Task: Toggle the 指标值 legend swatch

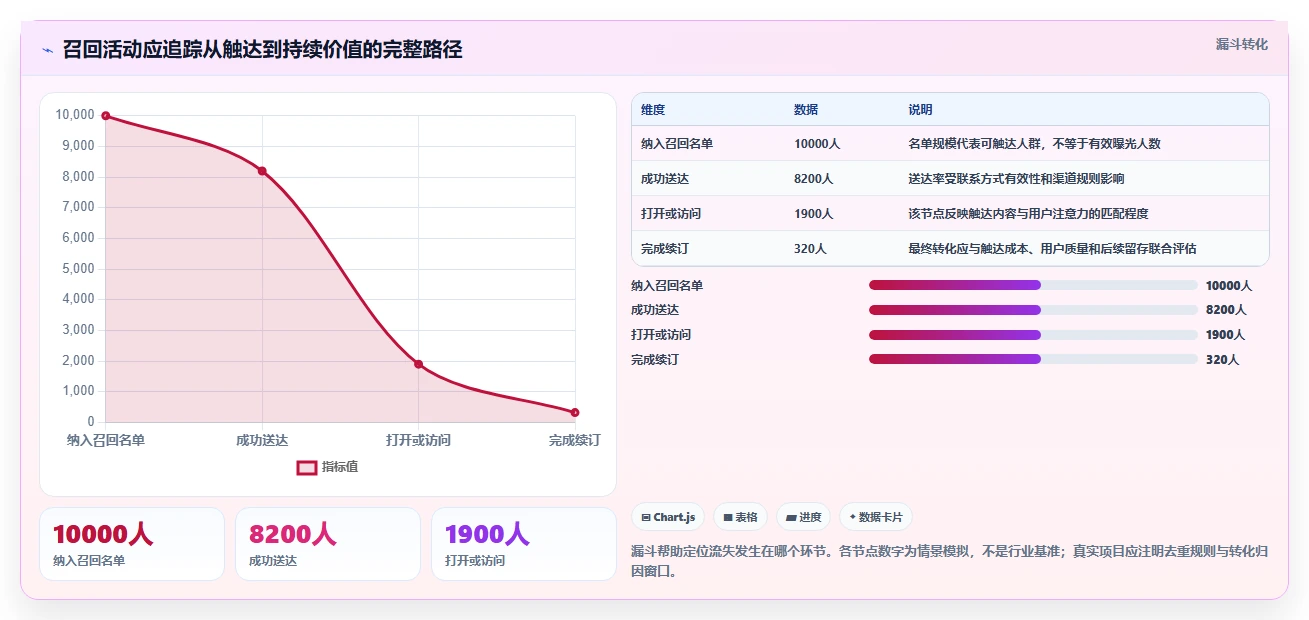Action: click(x=307, y=467)
